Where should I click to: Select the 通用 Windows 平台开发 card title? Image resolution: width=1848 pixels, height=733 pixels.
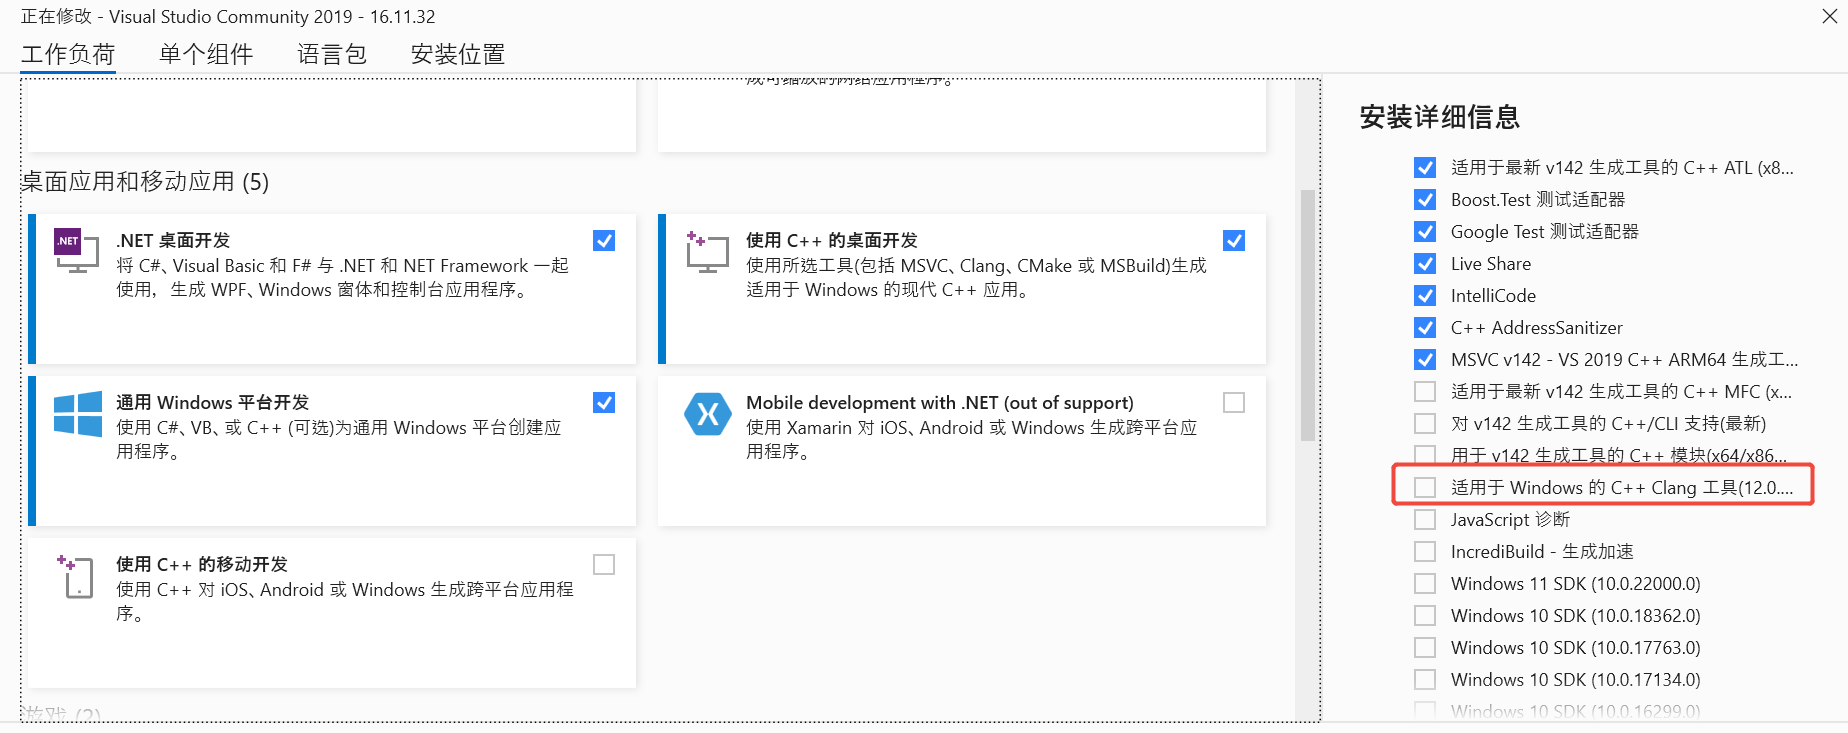point(213,403)
